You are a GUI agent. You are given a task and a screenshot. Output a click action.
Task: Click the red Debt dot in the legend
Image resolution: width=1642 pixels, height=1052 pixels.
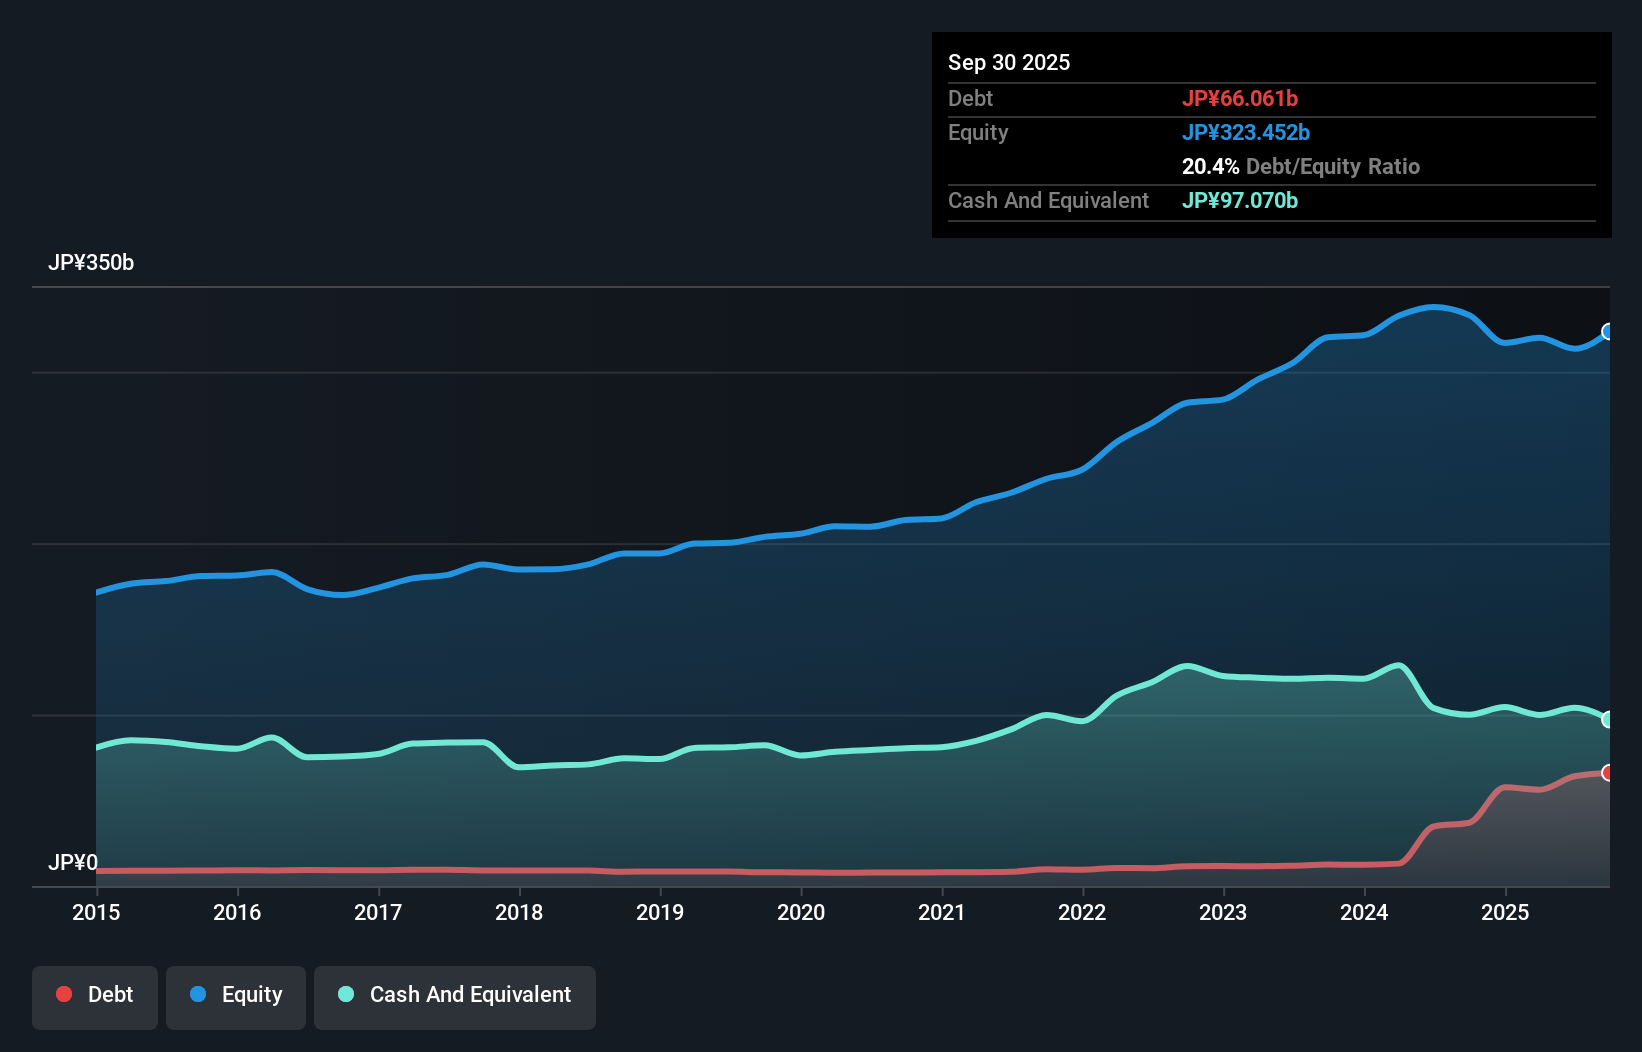[64, 994]
